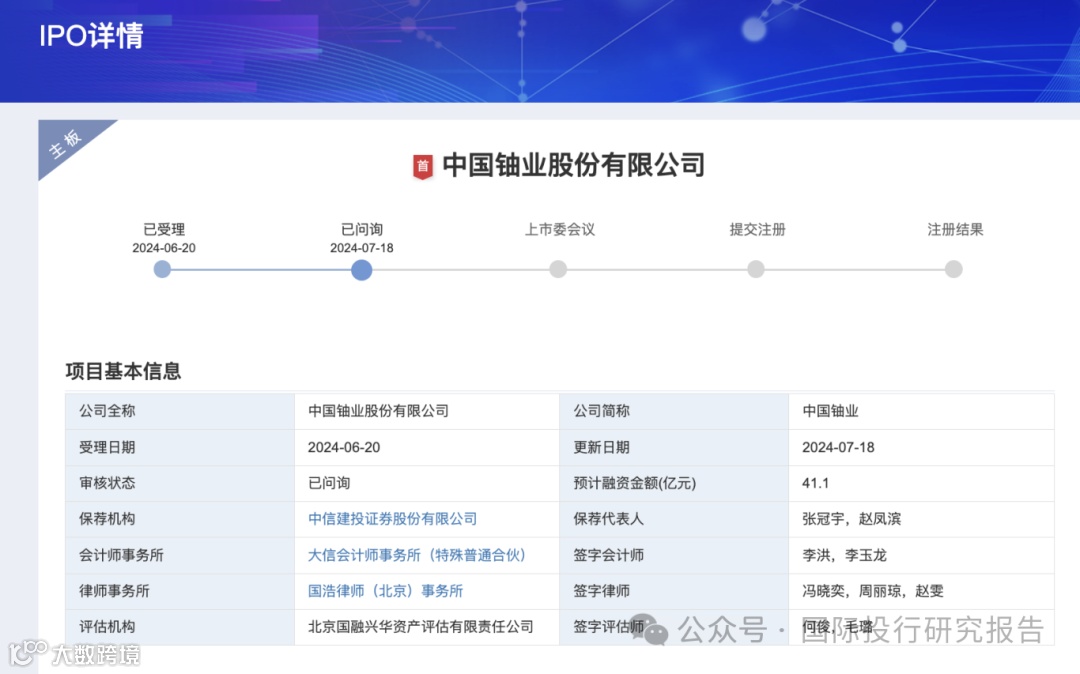1080x674 pixels.
Task: Open the 大信会计师事务所(特殊普通合伙) link
Action: (417, 555)
